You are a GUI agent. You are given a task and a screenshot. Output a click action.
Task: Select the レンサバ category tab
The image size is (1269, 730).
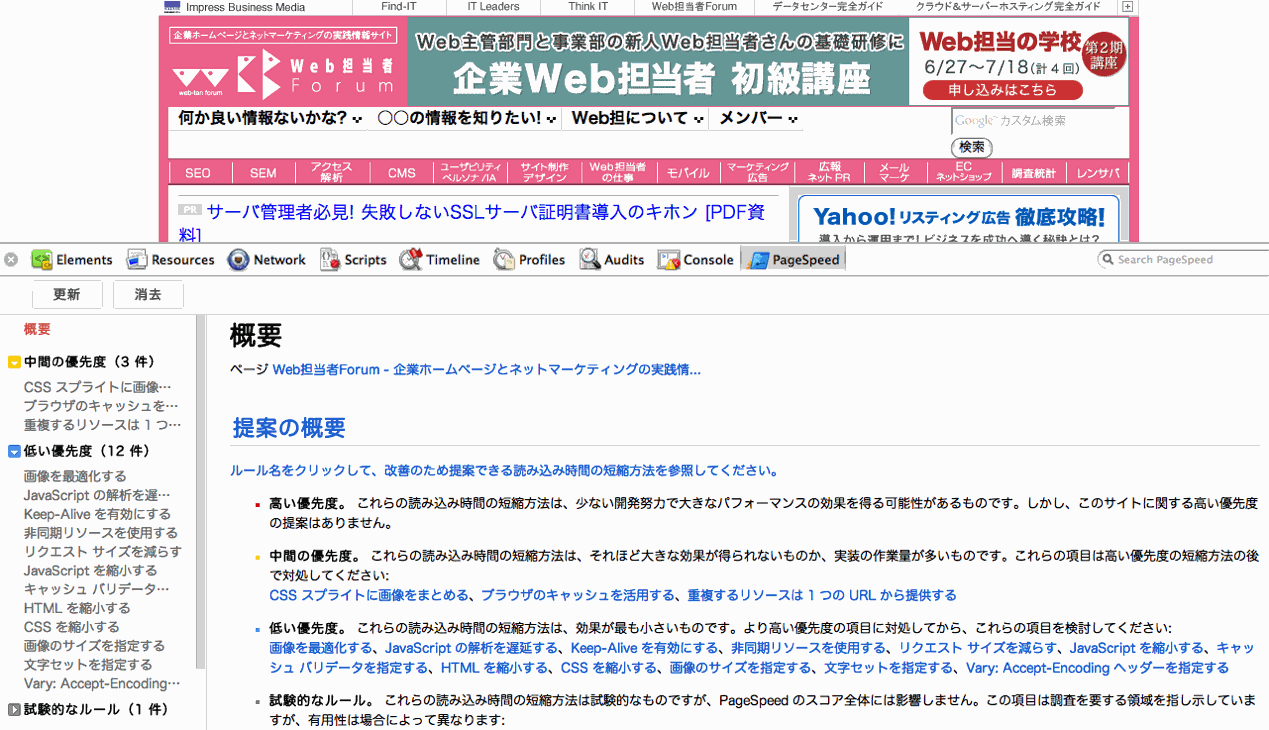pyautogui.click(x=1098, y=173)
